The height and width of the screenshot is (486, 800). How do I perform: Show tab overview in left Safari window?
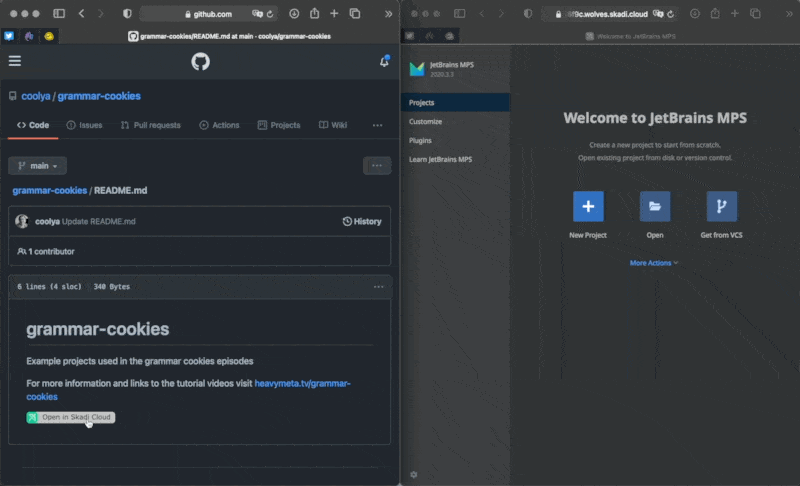coord(355,14)
